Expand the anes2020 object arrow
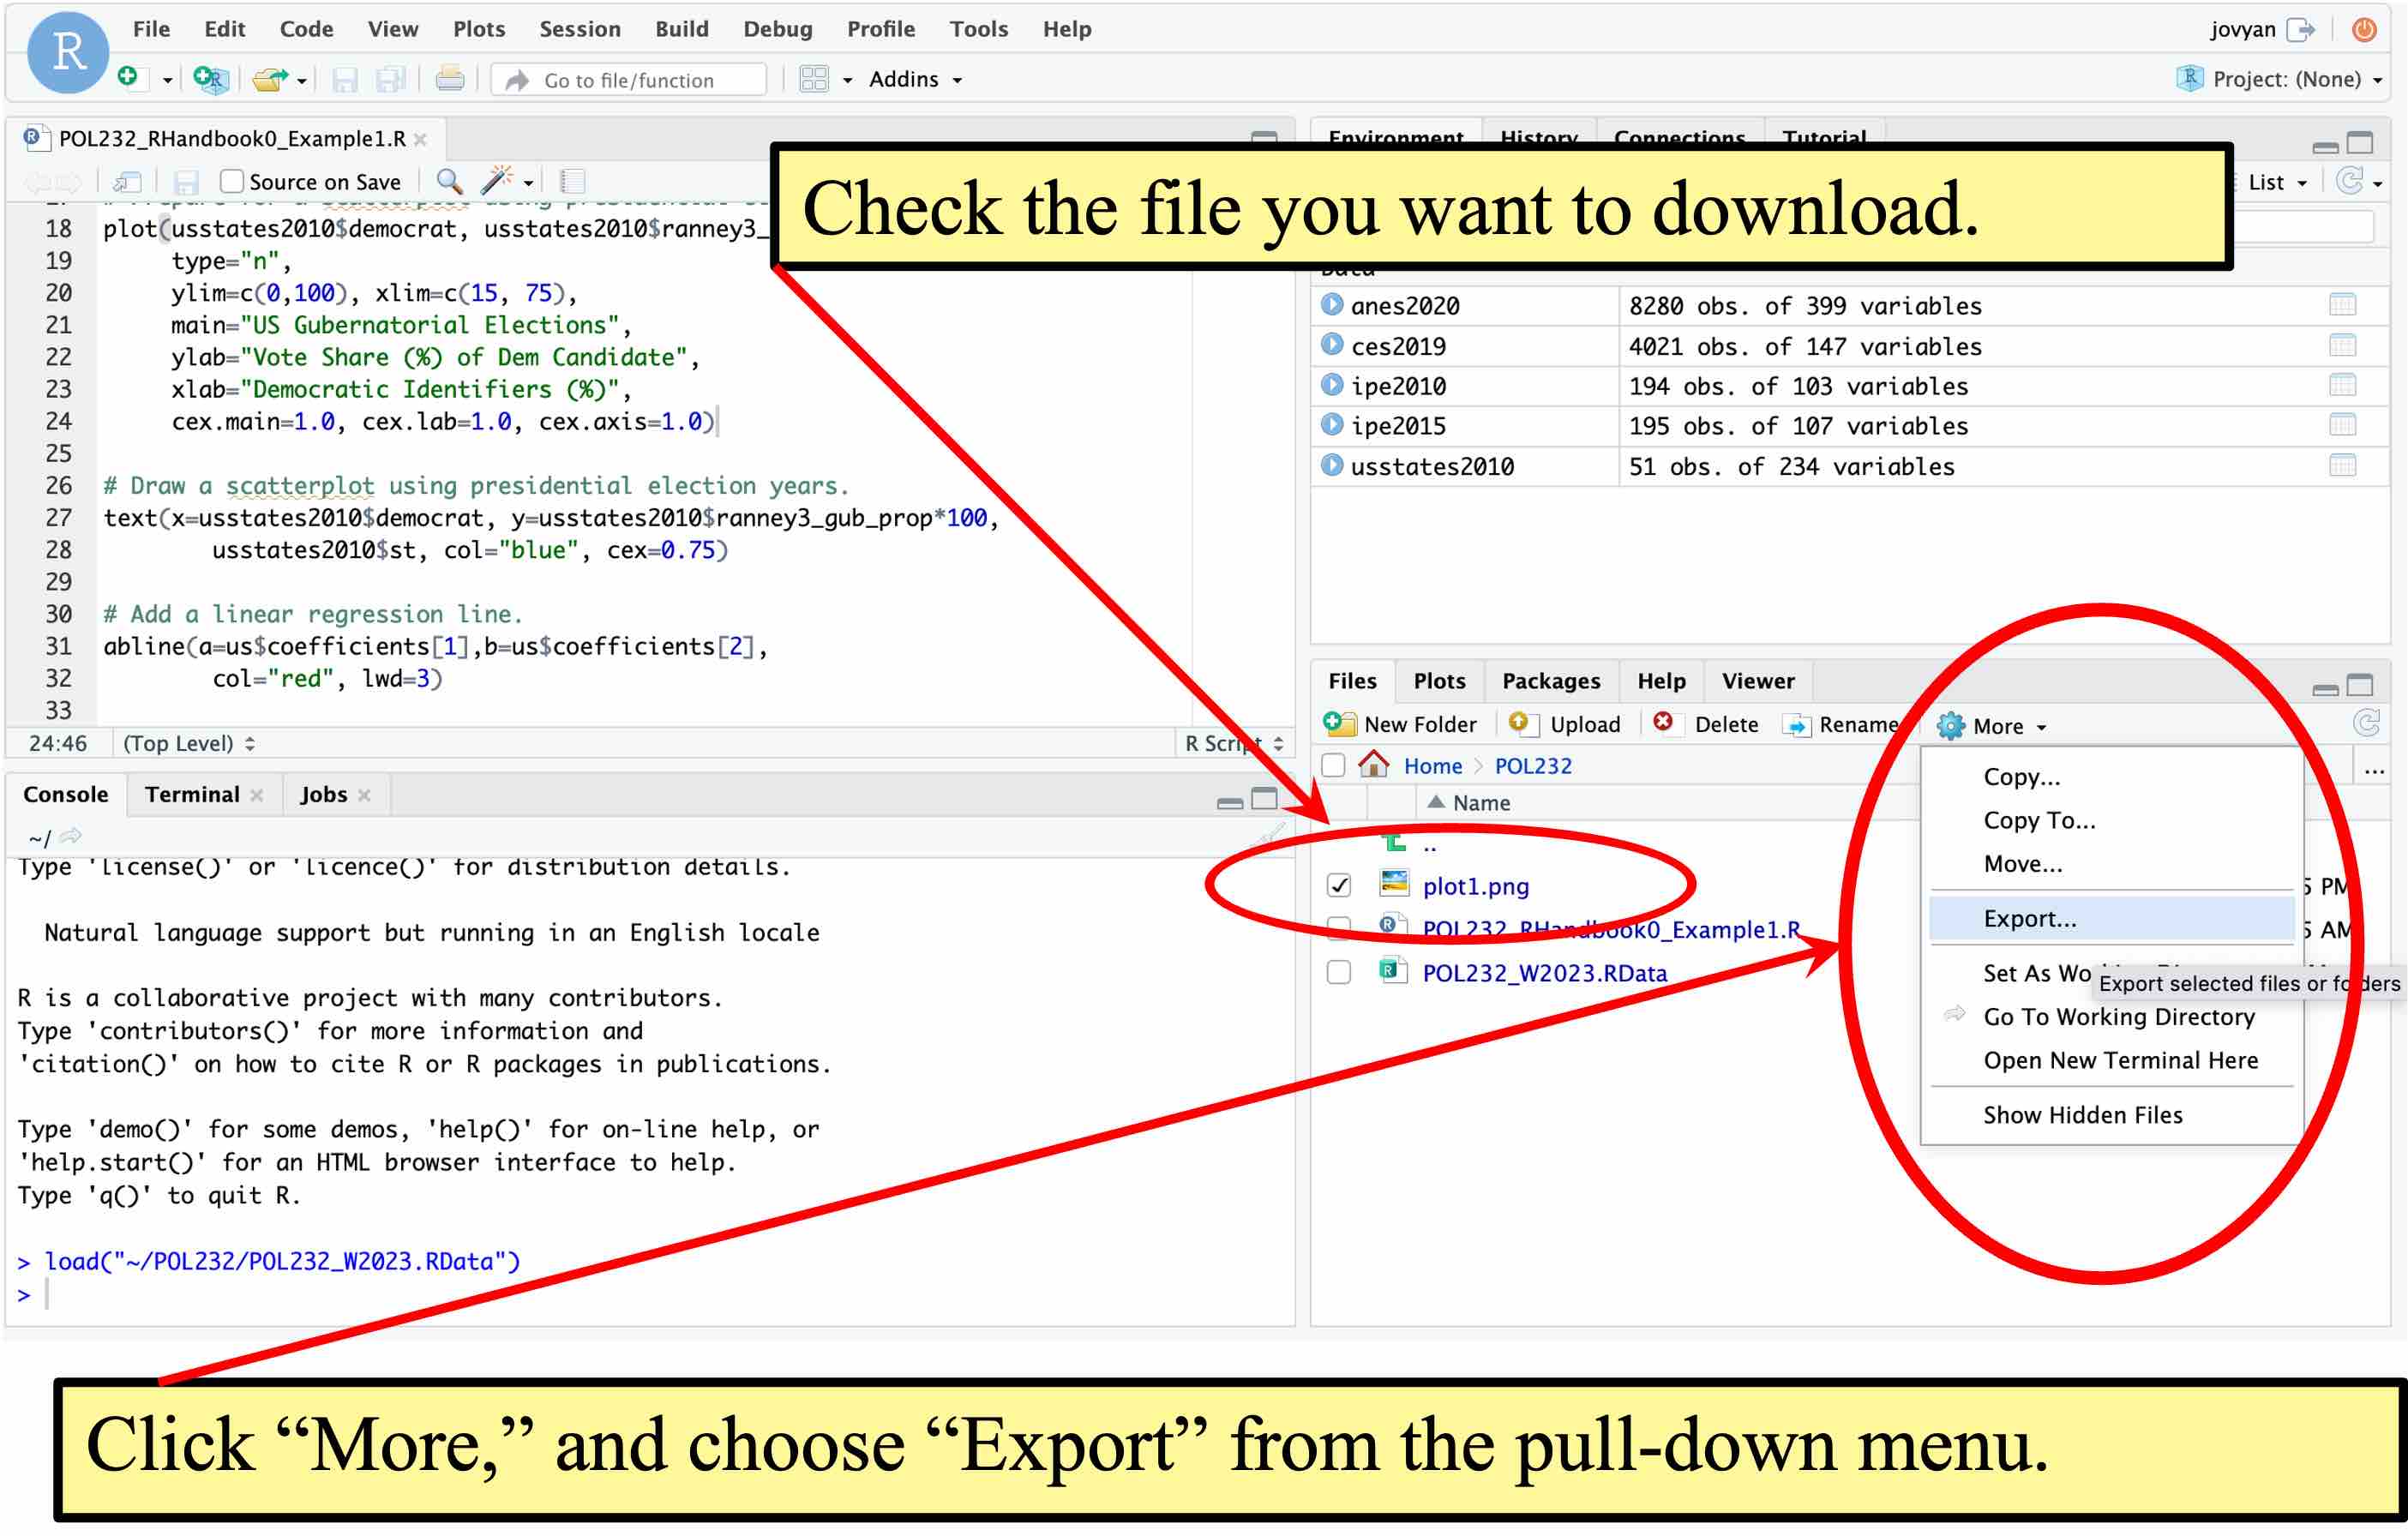 1332,304
